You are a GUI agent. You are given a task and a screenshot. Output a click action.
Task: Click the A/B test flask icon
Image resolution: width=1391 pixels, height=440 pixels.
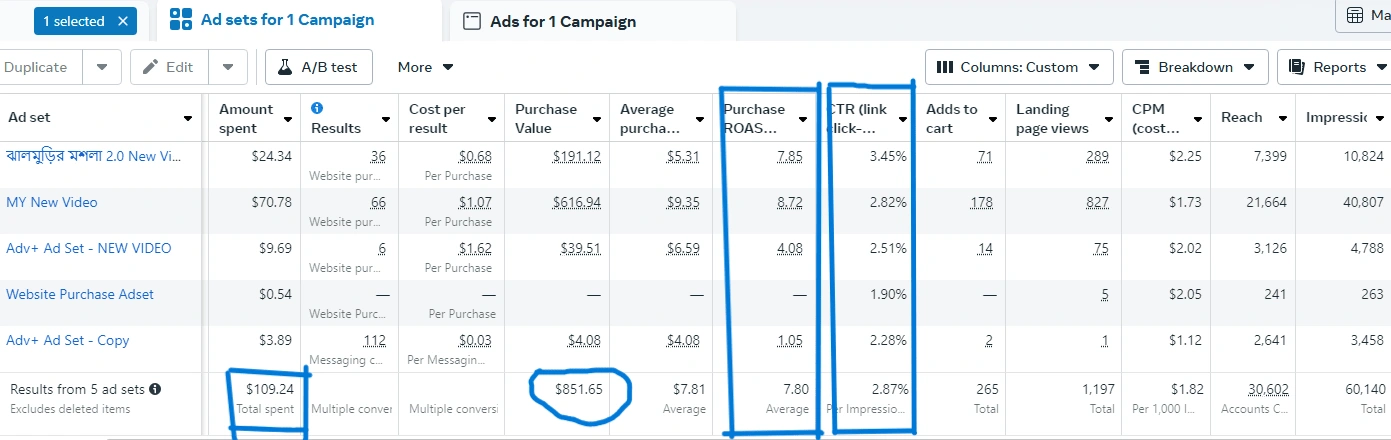[285, 67]
